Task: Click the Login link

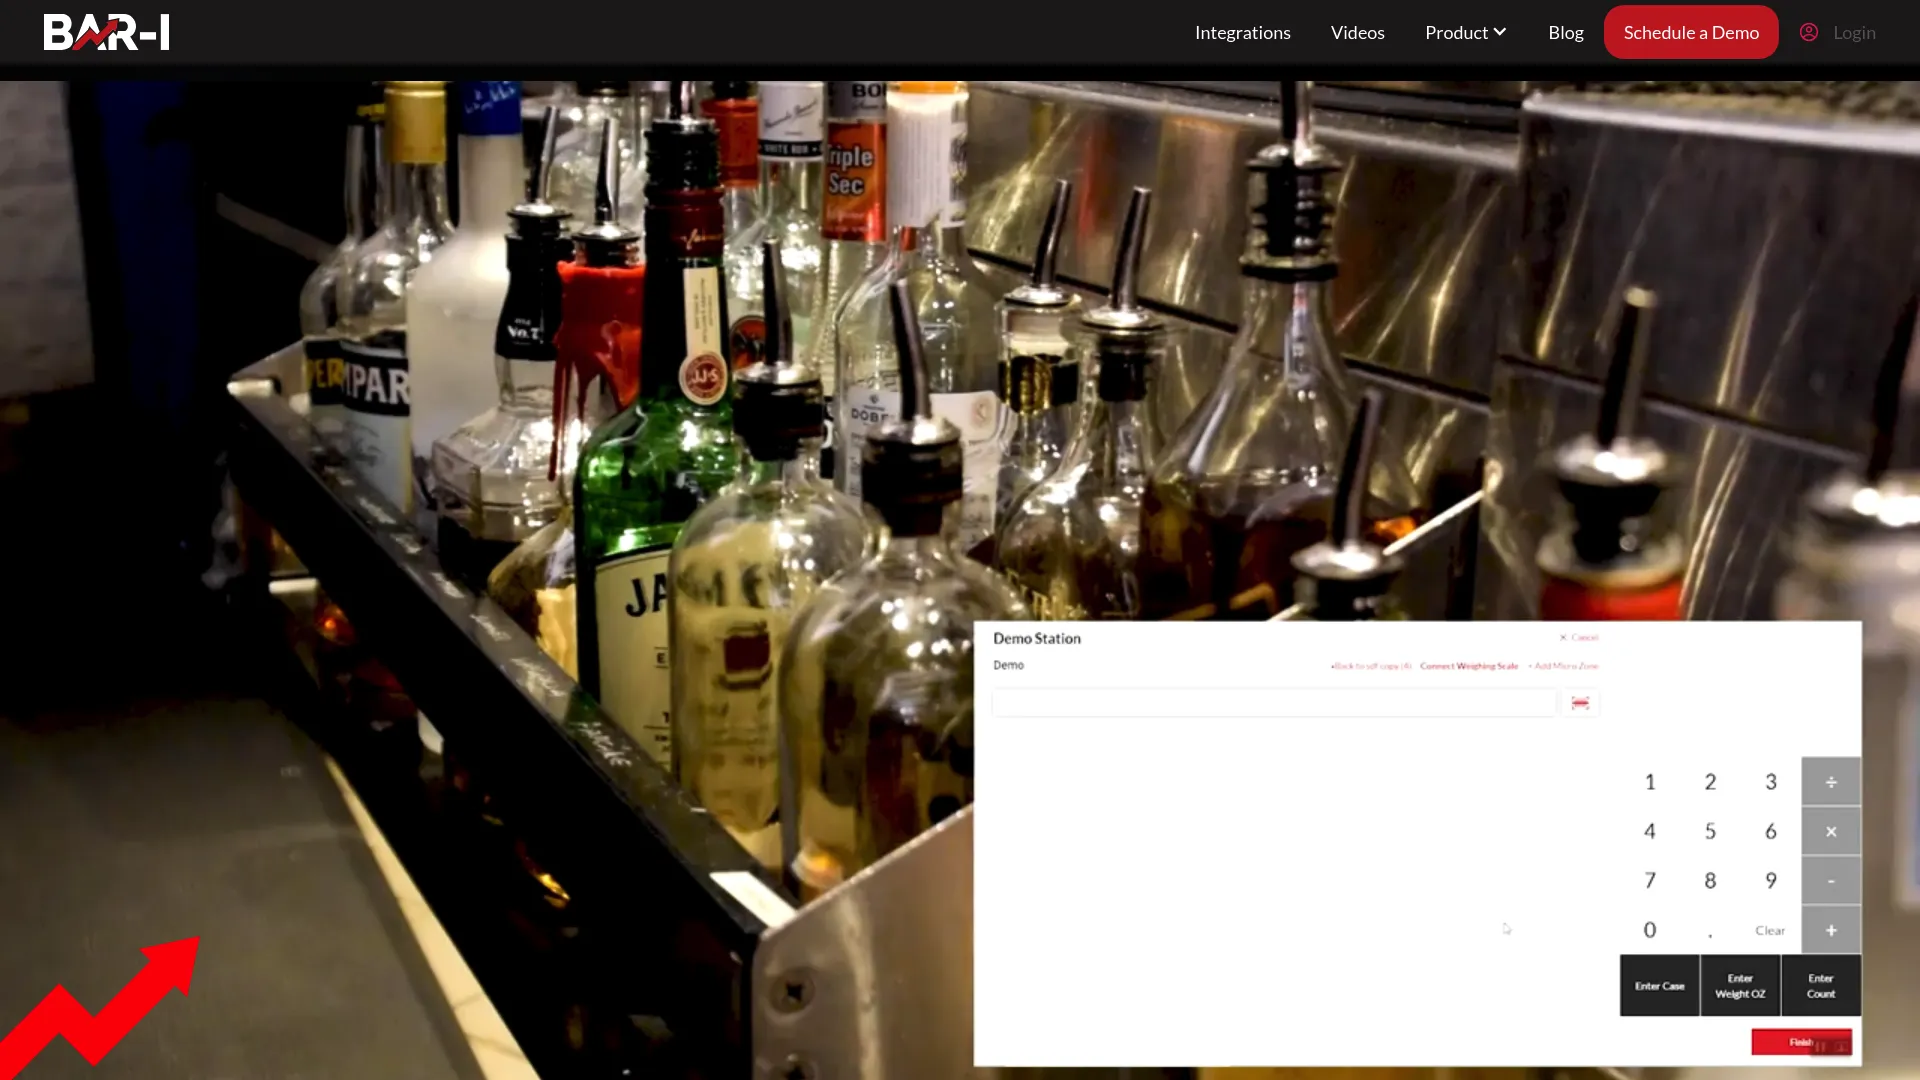Action: 1854,32
